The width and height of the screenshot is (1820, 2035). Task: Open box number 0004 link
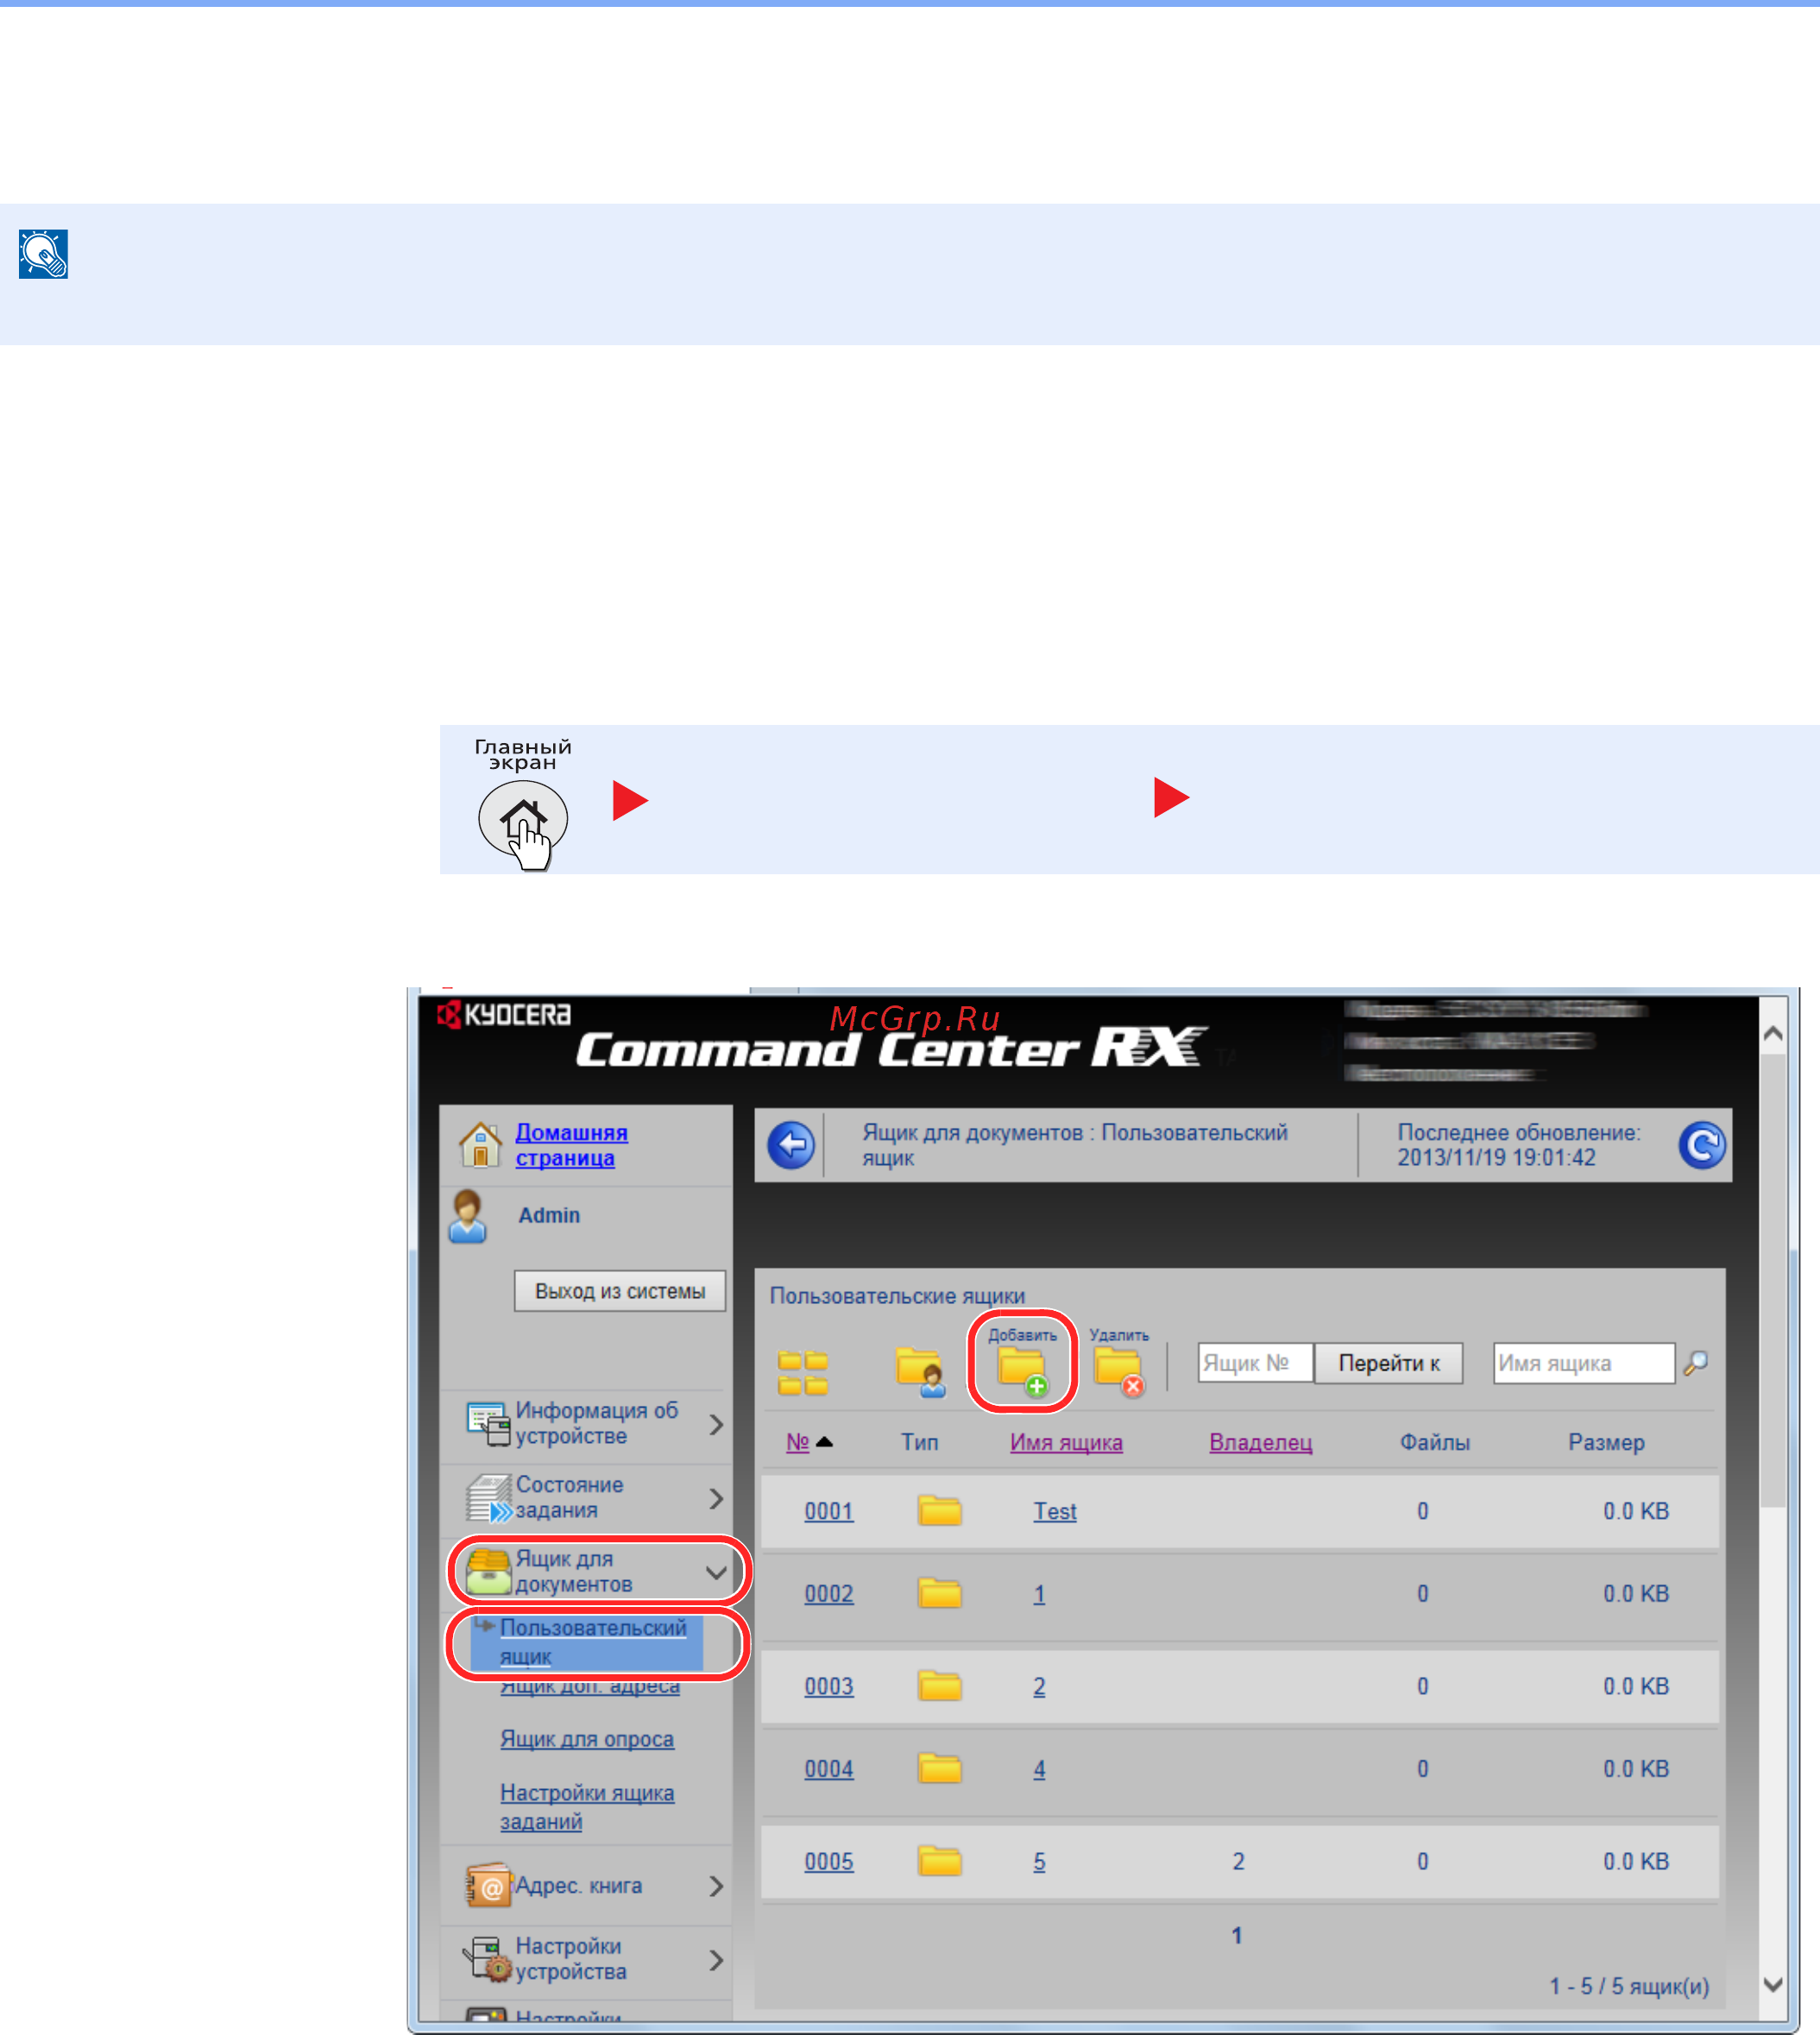point(829,1769)
